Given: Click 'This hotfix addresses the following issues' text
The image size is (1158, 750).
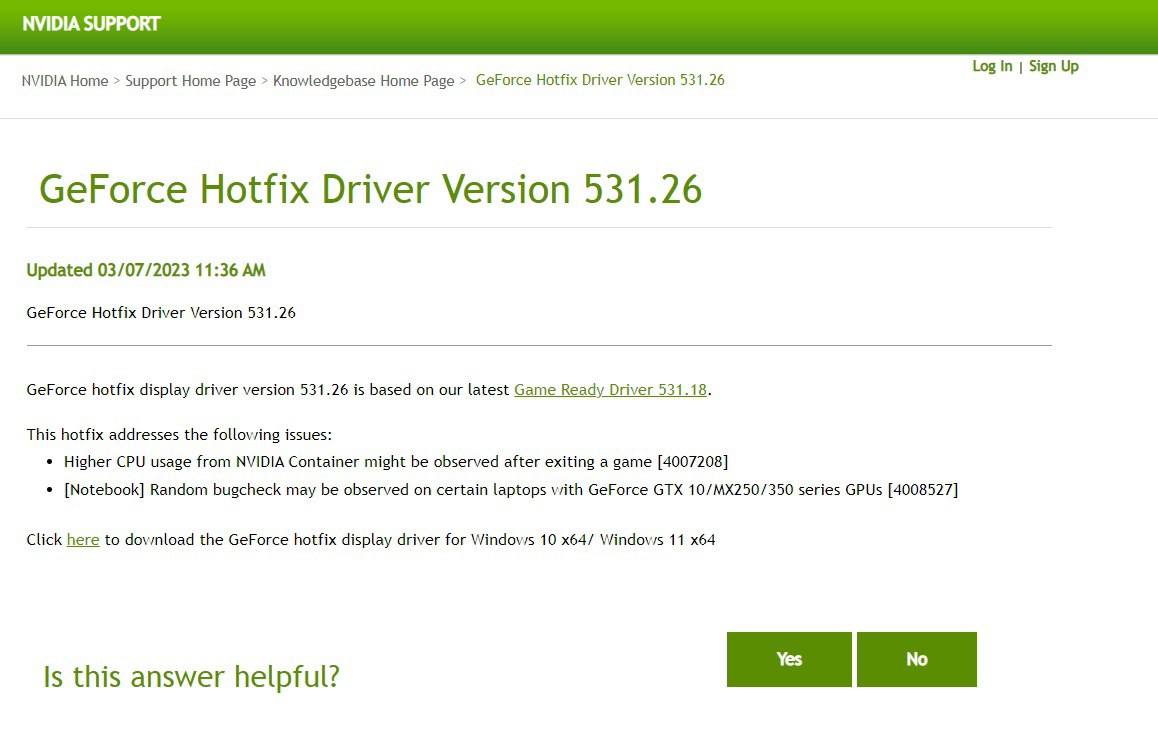Looking at the screenshot, I should 179,435.
